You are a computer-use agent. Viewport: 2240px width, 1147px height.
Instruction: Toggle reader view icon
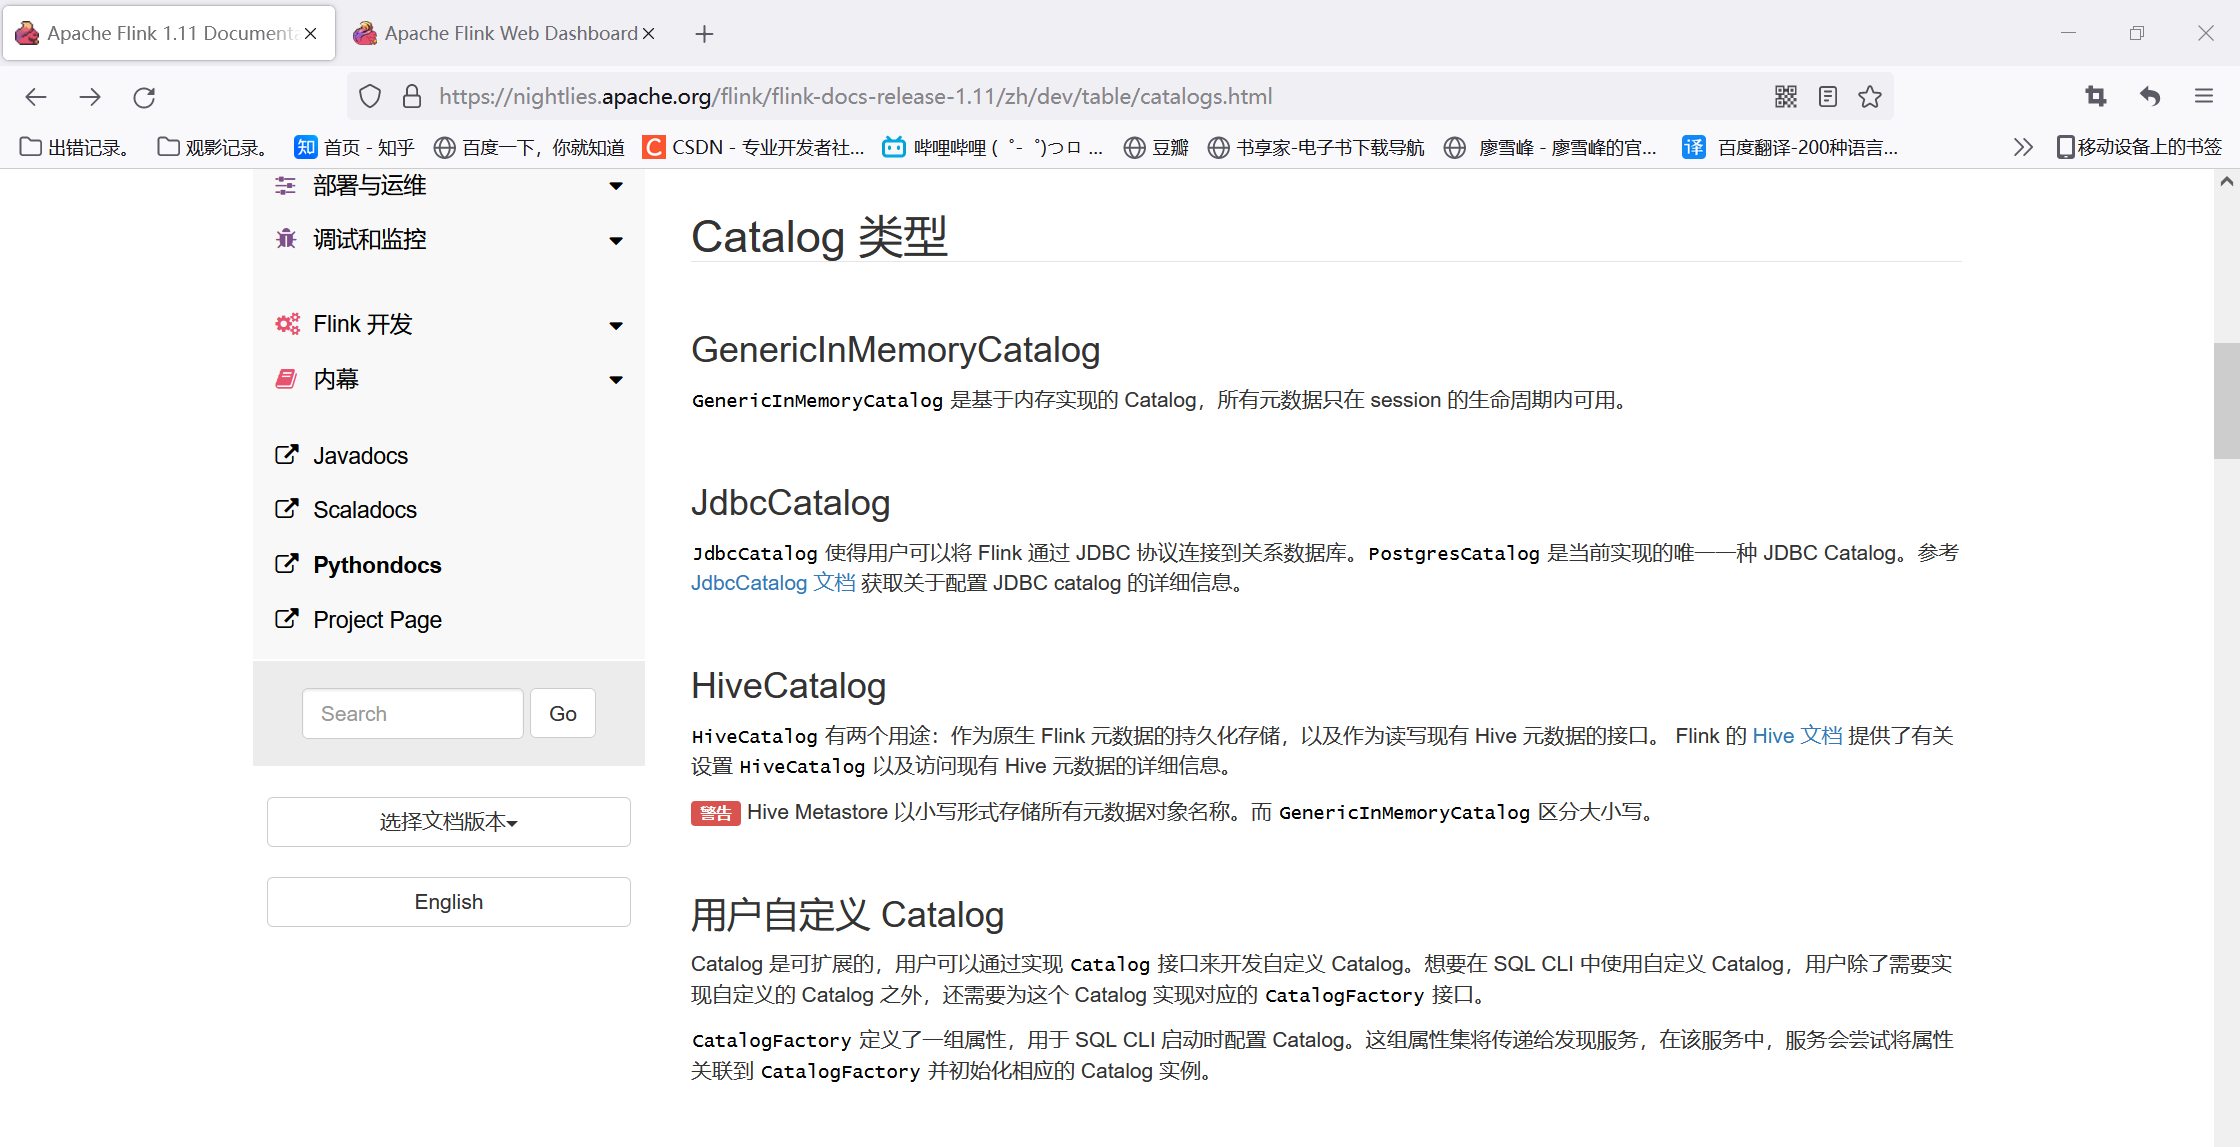pyautogui.click(x=1828, y=97)
